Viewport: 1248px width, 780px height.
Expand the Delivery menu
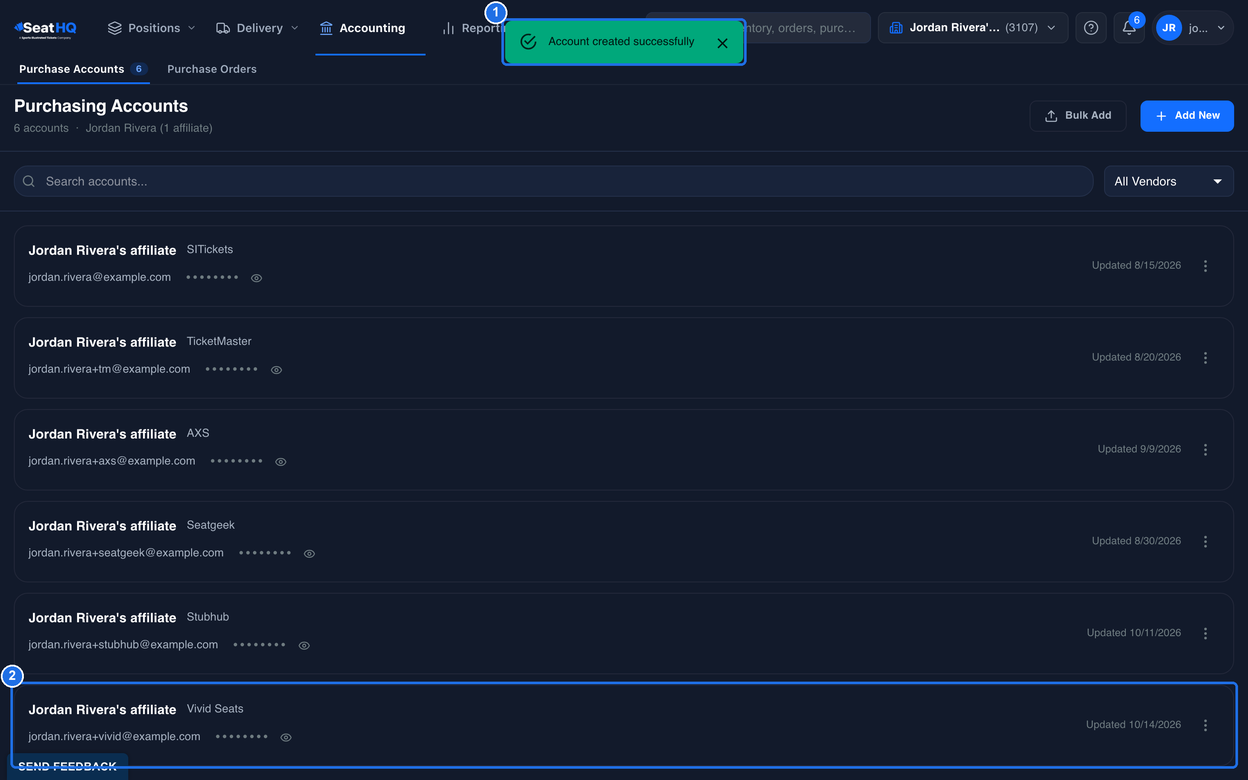pos(258,28)
